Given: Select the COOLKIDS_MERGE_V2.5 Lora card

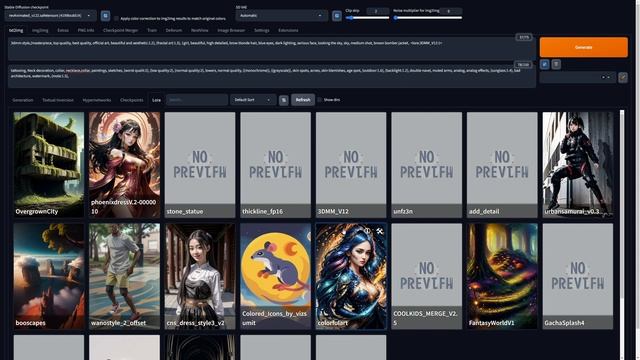Looking at the screenshot, I should pos(427,276).
